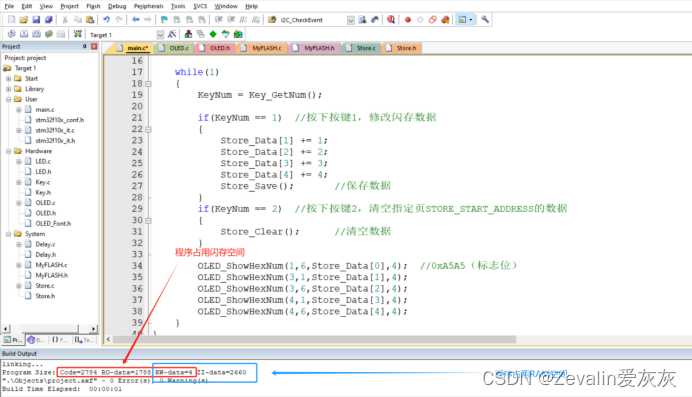Collapse the System group in the project tree

8,234
